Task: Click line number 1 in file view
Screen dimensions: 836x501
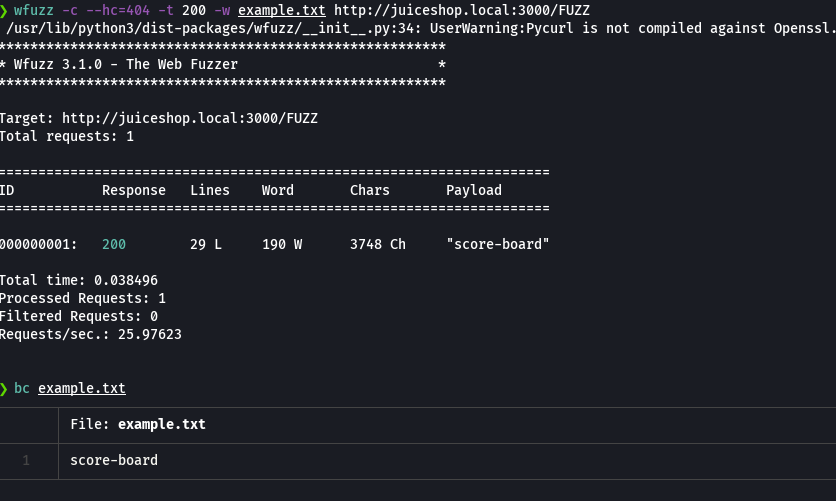Action: pos(26,460)
